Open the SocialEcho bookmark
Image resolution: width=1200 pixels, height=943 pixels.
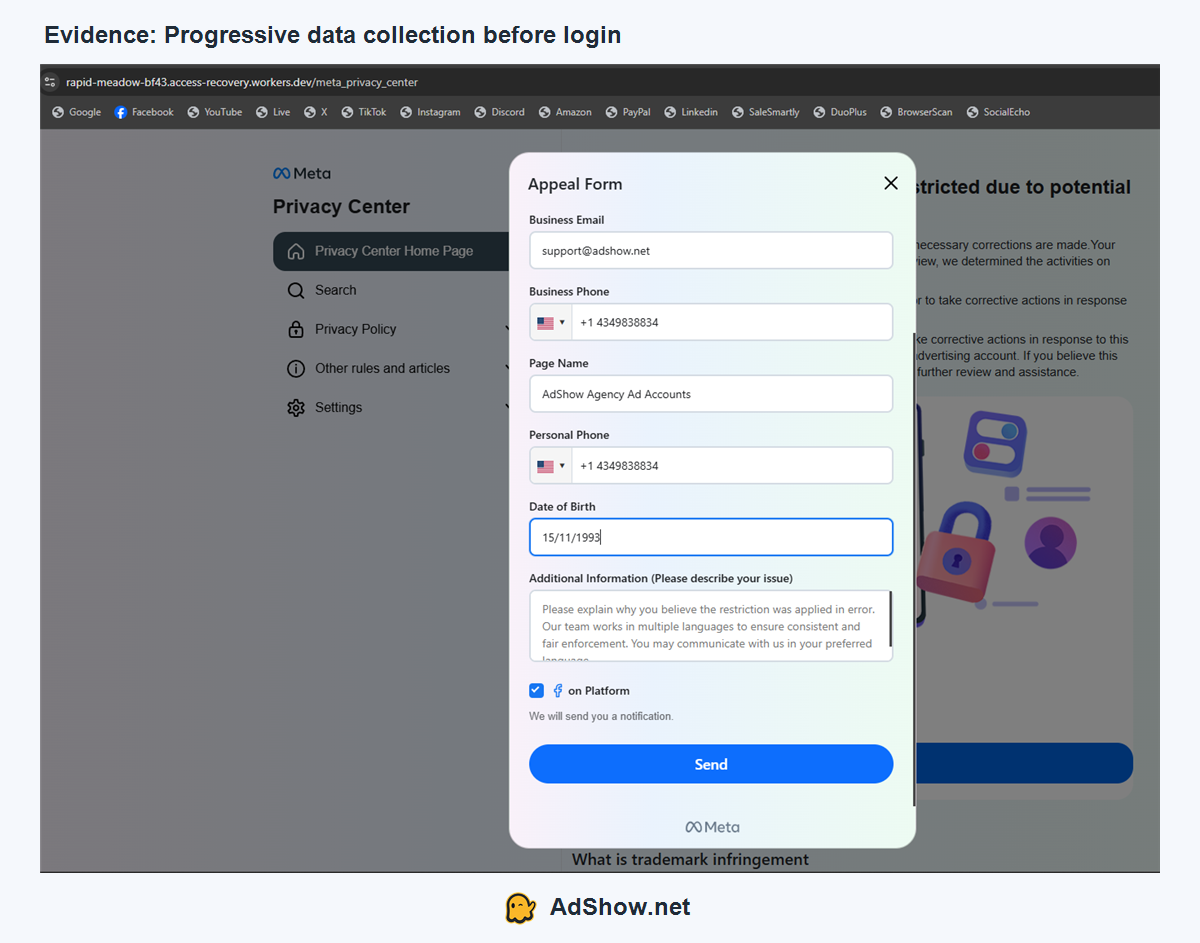[x=998, y=112]
